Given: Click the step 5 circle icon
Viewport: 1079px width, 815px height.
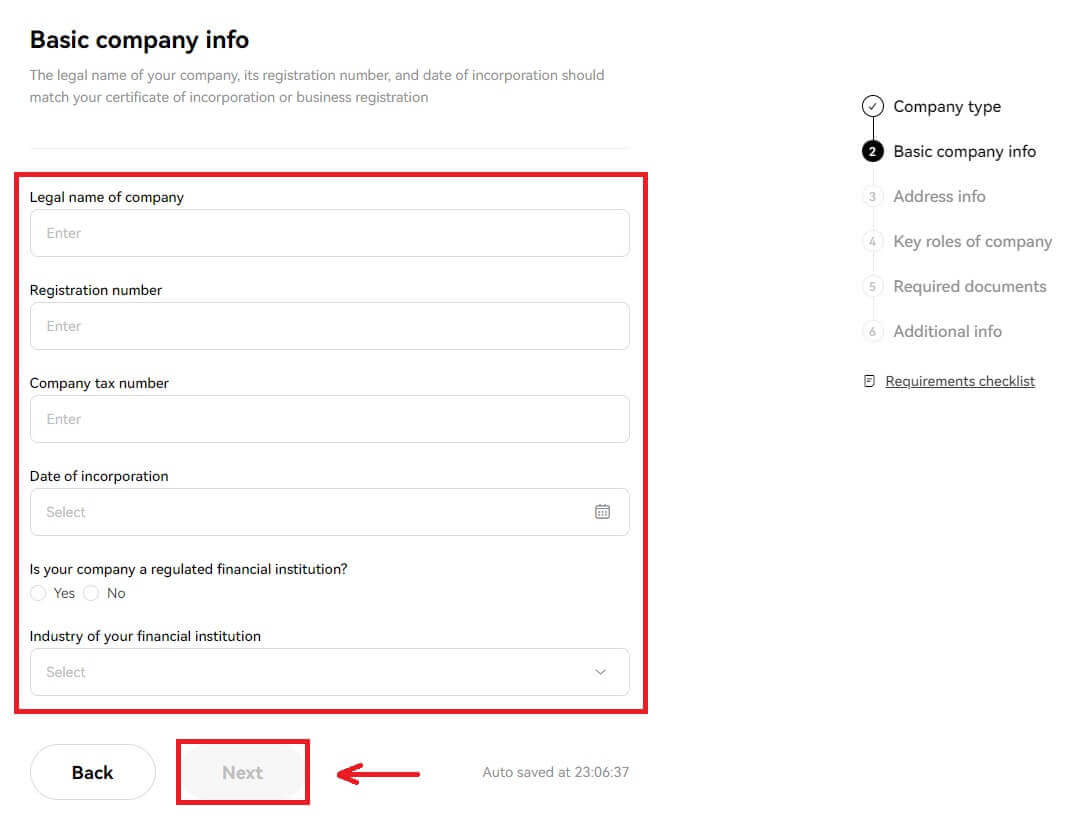Looking at the screenshot, I should tap(872, 286).
